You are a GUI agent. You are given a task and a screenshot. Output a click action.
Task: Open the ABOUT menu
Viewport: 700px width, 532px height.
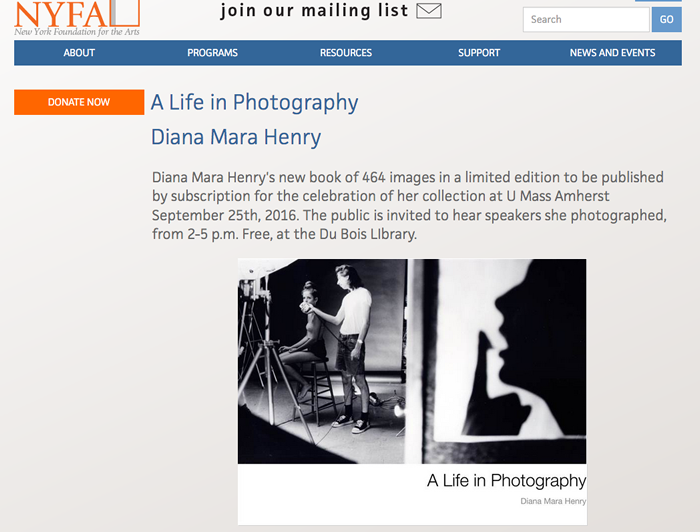click(x=79, y=53)
